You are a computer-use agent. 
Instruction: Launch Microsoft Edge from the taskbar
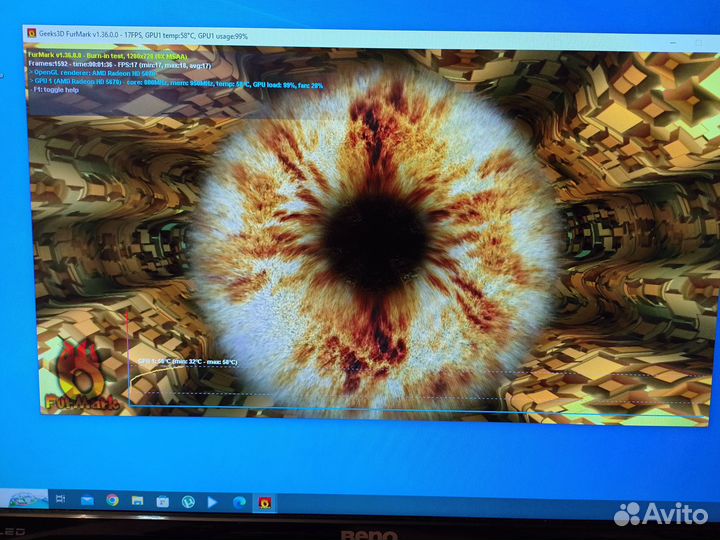tap(239, 501)
